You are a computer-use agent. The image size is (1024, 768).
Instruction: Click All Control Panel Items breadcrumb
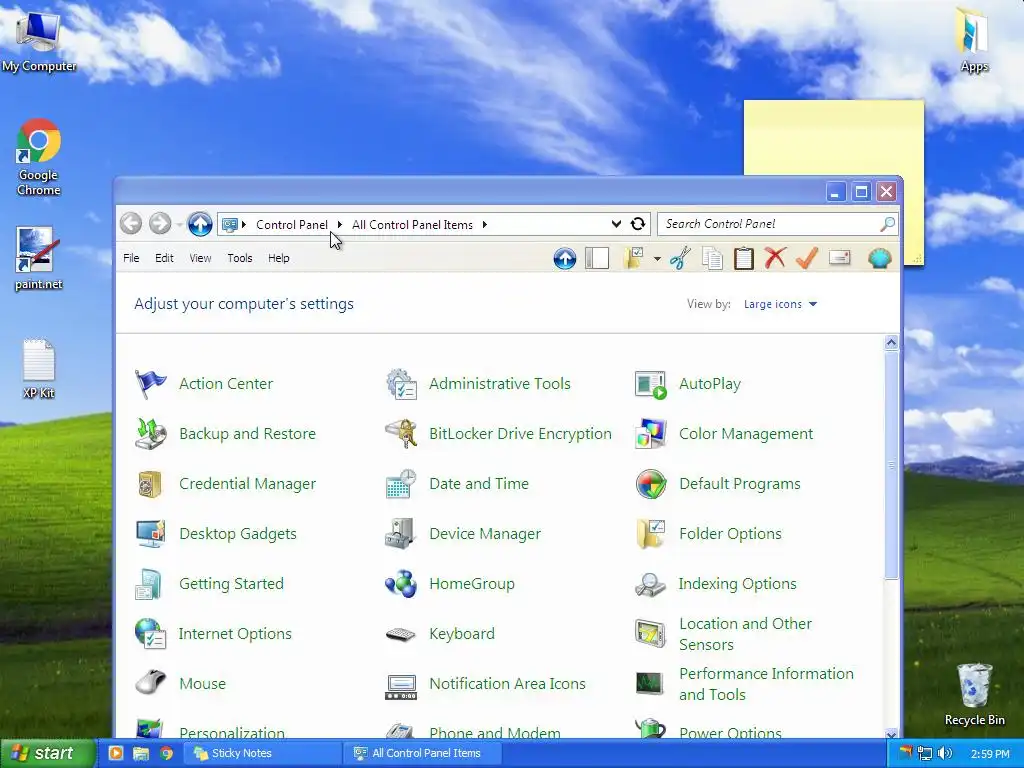[x=412, y=225]
